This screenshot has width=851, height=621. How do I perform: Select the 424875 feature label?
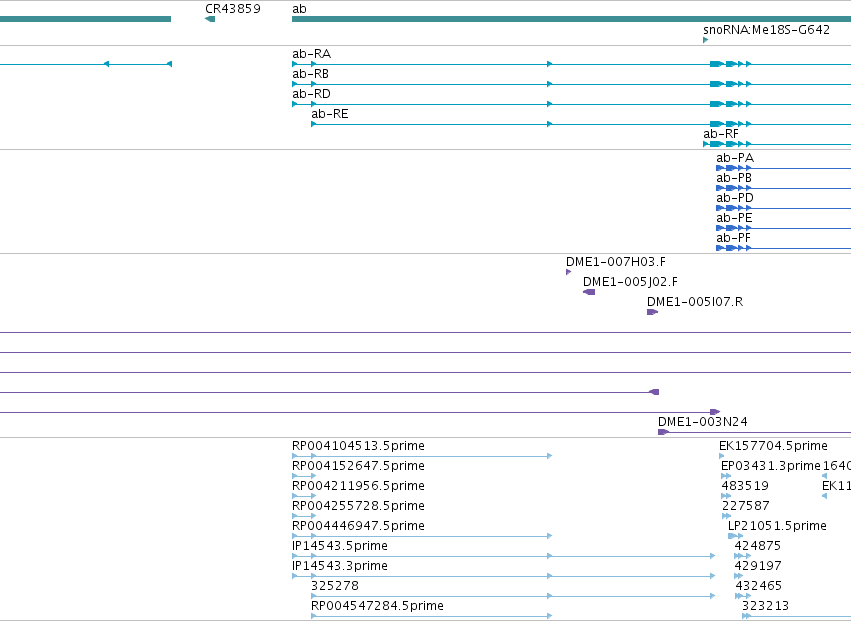(758, 546)
